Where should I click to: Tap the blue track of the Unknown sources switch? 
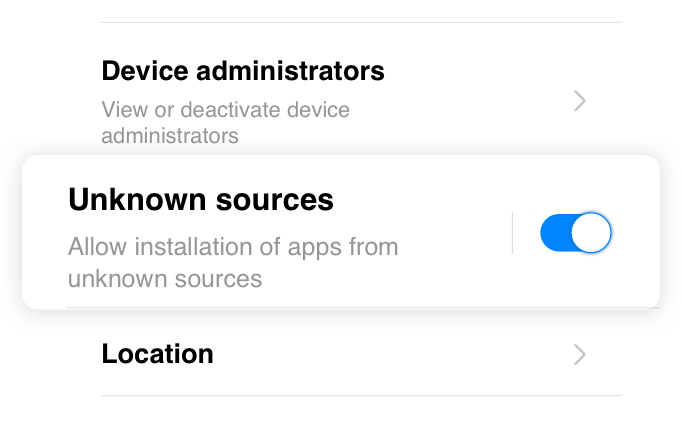[555, 233]
